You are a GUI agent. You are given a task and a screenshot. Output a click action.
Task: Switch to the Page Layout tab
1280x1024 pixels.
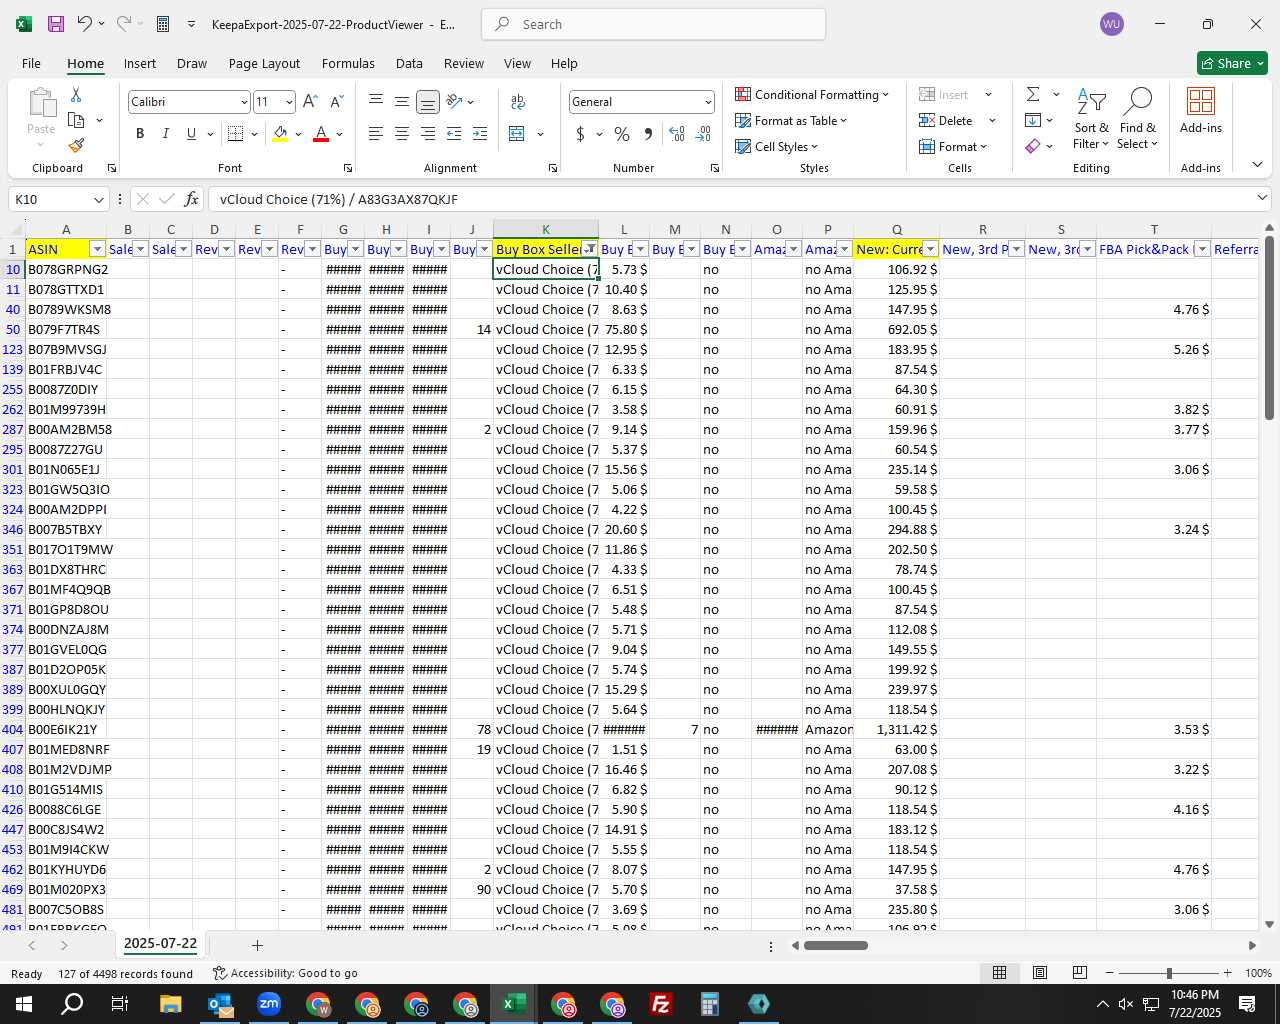click(264, 63)
